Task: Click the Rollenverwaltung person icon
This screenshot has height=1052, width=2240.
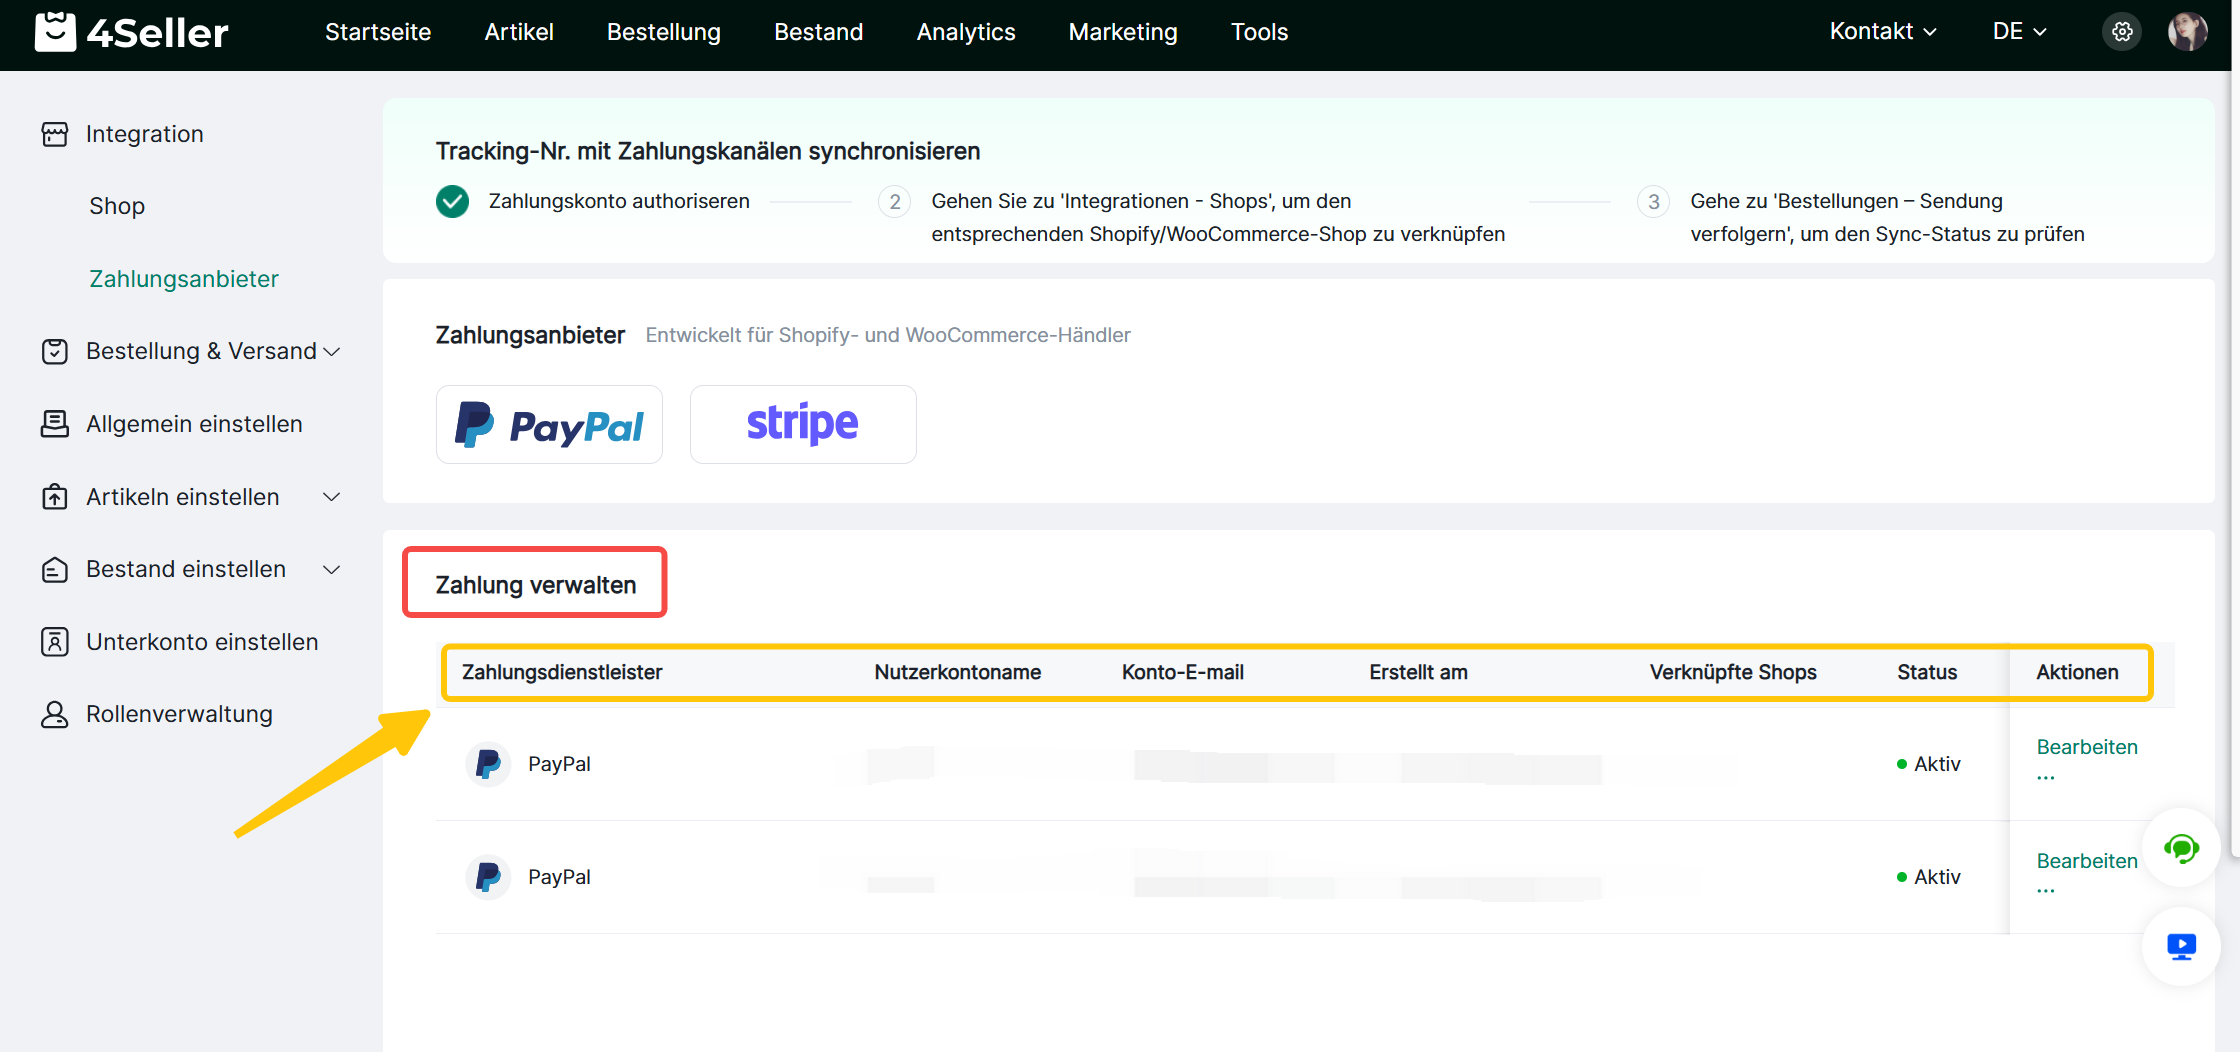Action: [55, 714]
